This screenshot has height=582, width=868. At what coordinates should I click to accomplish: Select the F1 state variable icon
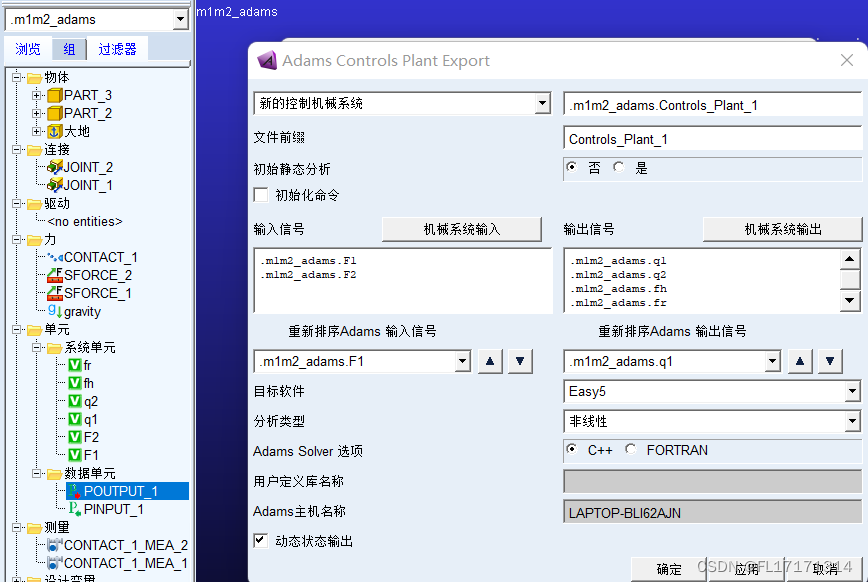(75, 455)
